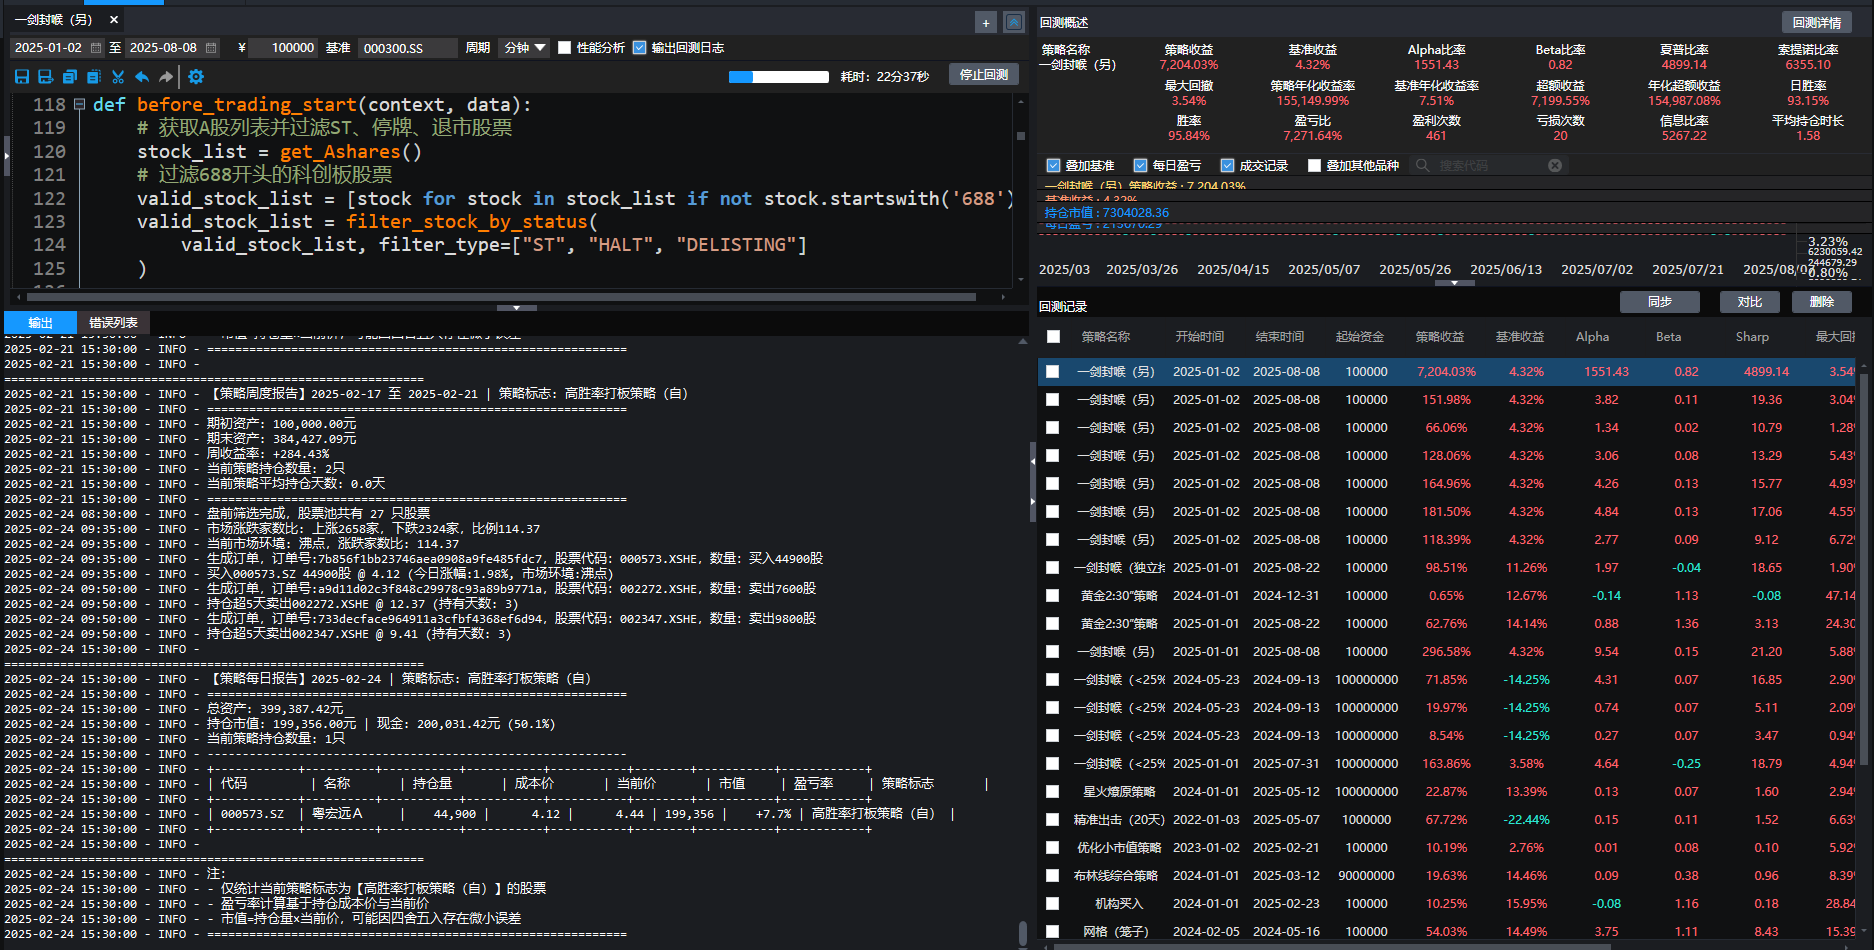Uncheck the 输出回测日志 checkbox
Viewport: 1874px width, 950px height.
pyautogui.click(x=640, y=48)
